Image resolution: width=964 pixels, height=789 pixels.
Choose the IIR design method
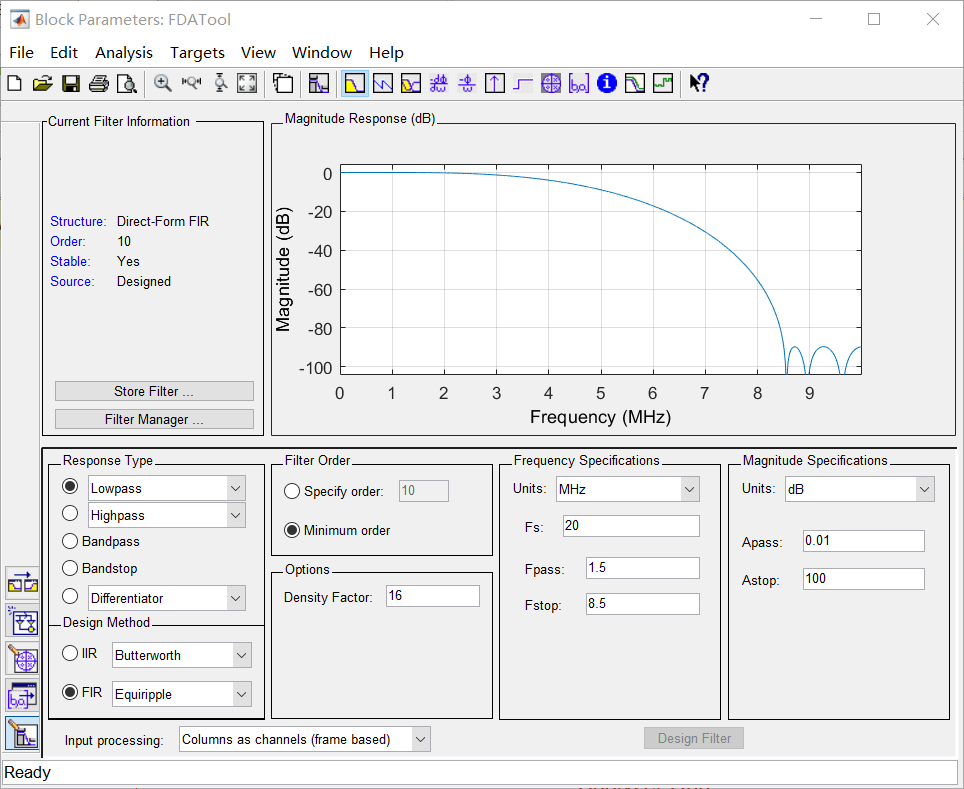pyautogui.click(x=70, y=653)
